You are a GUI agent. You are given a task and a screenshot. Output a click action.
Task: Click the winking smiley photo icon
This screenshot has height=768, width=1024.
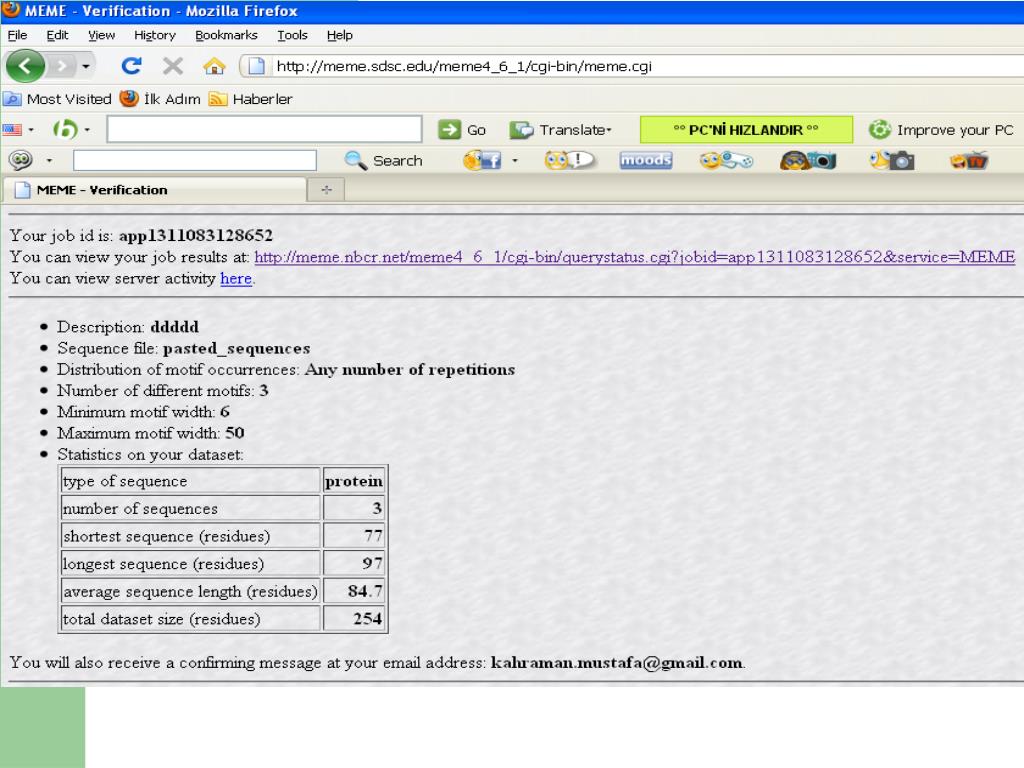pos(892,160)
